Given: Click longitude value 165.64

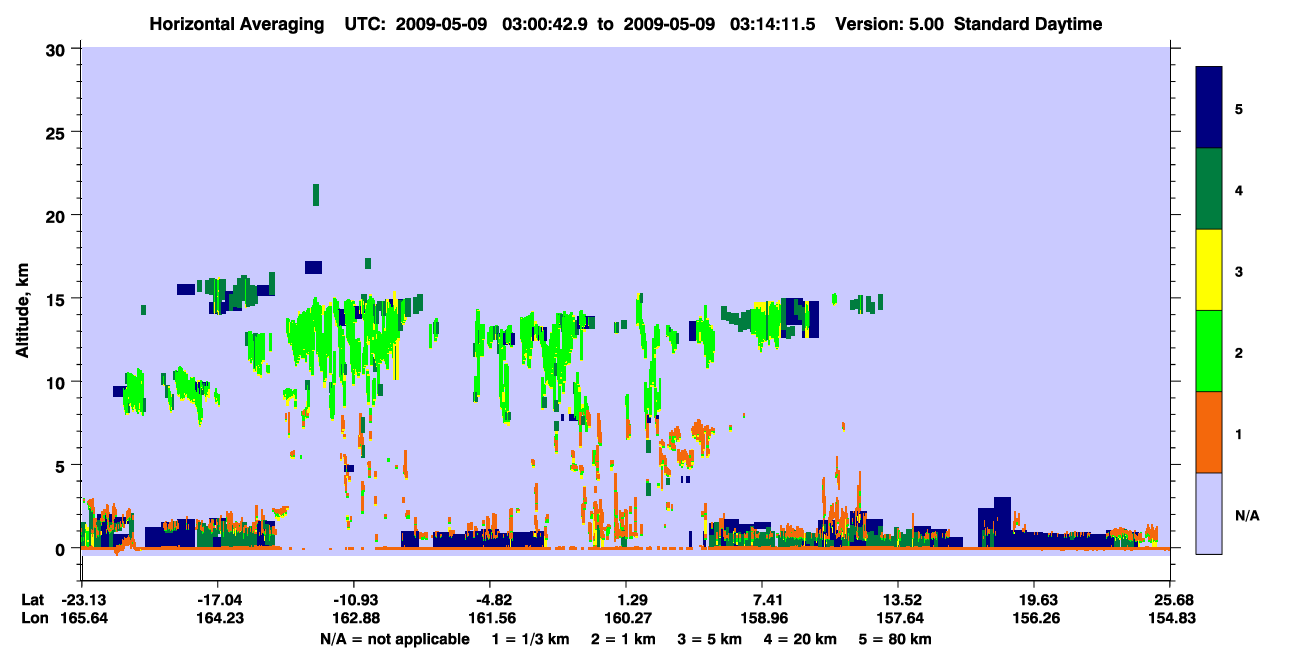Looking at the screenshot, I should [x=84, y=618].
